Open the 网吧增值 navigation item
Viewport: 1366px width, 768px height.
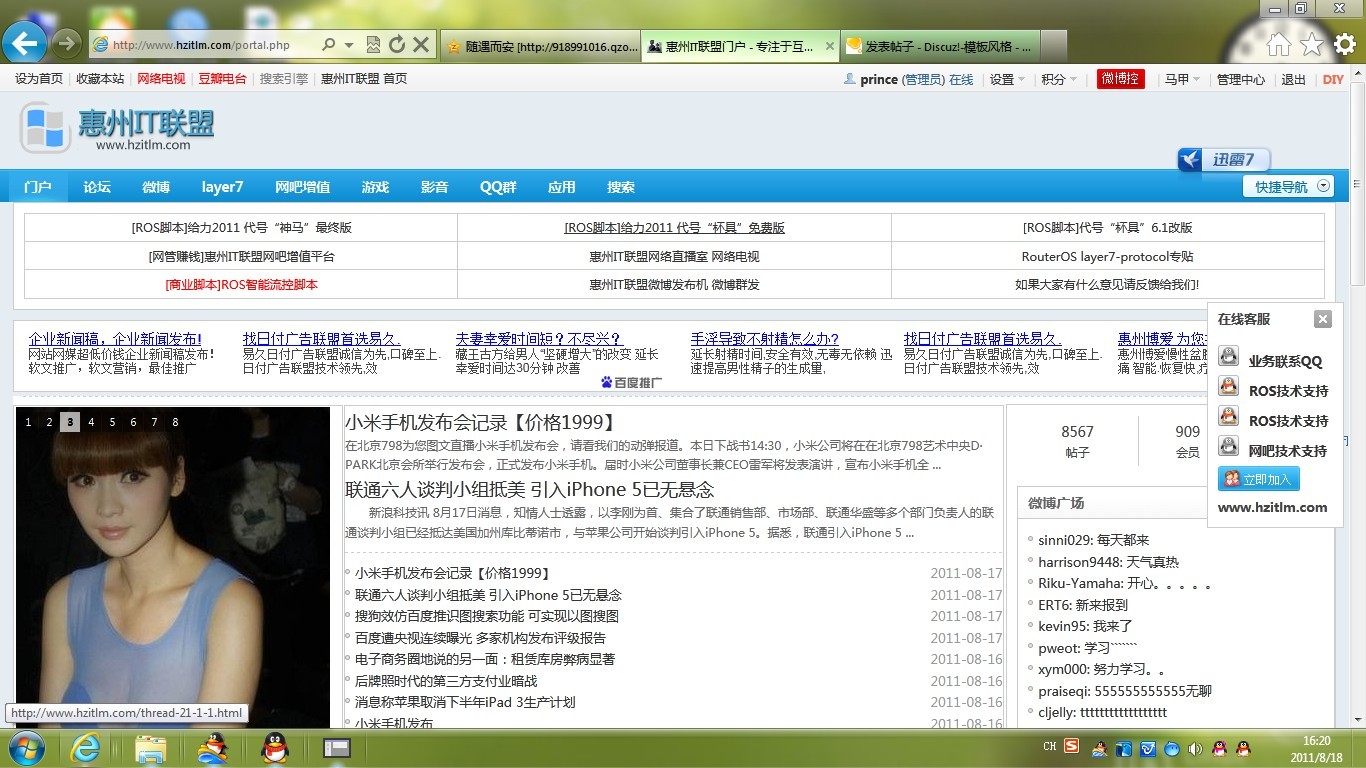303,187
